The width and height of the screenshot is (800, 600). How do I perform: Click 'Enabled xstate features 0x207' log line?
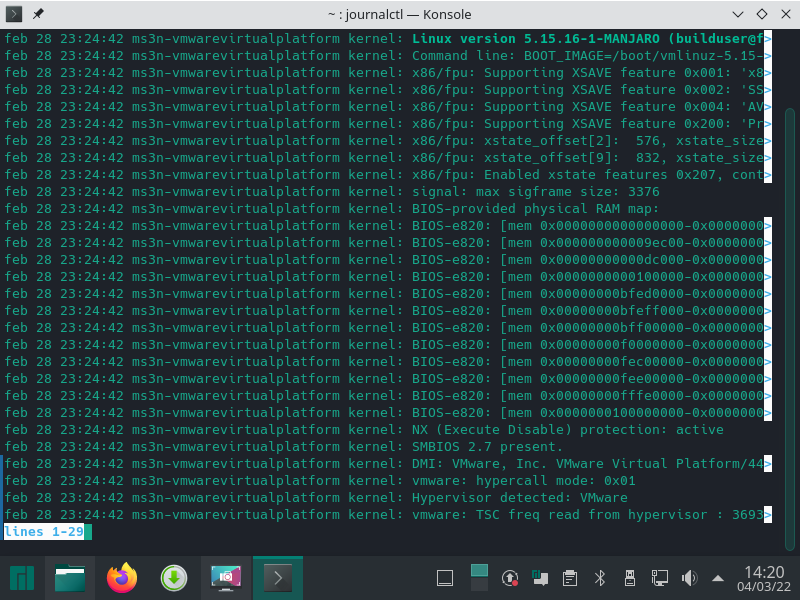[x=388, y=175]
